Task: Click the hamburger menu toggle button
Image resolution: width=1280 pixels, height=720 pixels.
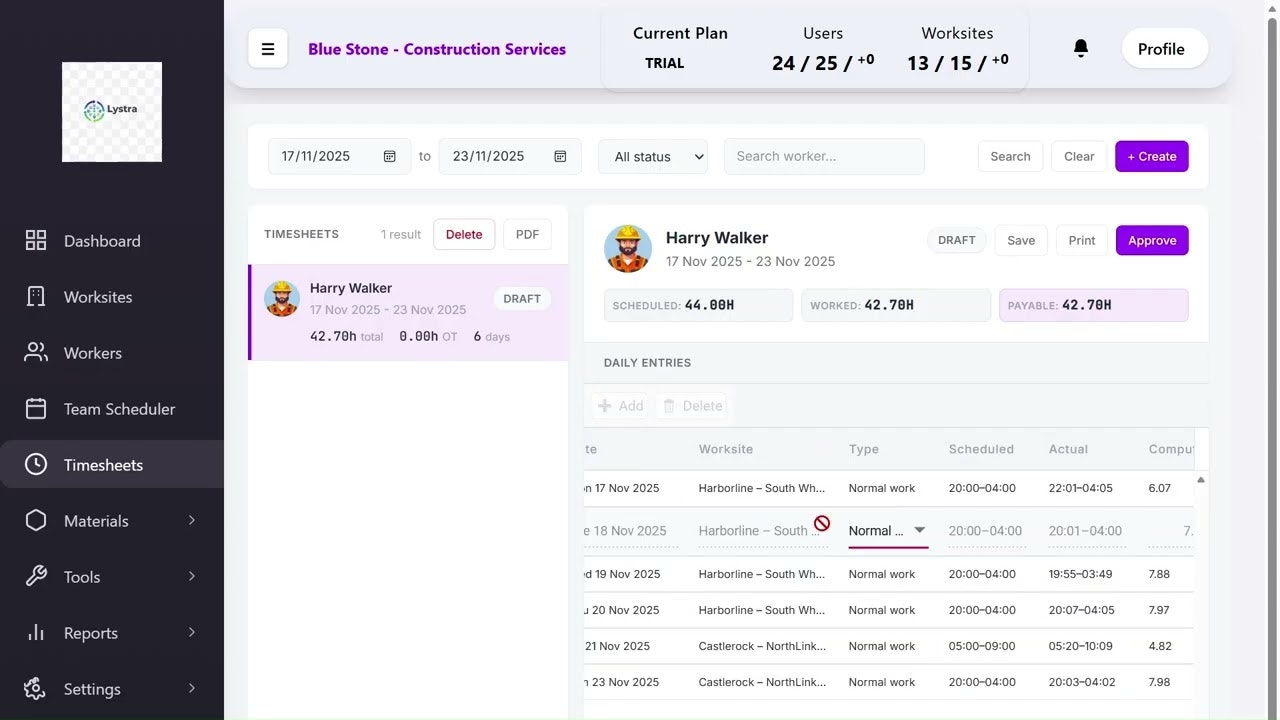Action: (268, 49)
